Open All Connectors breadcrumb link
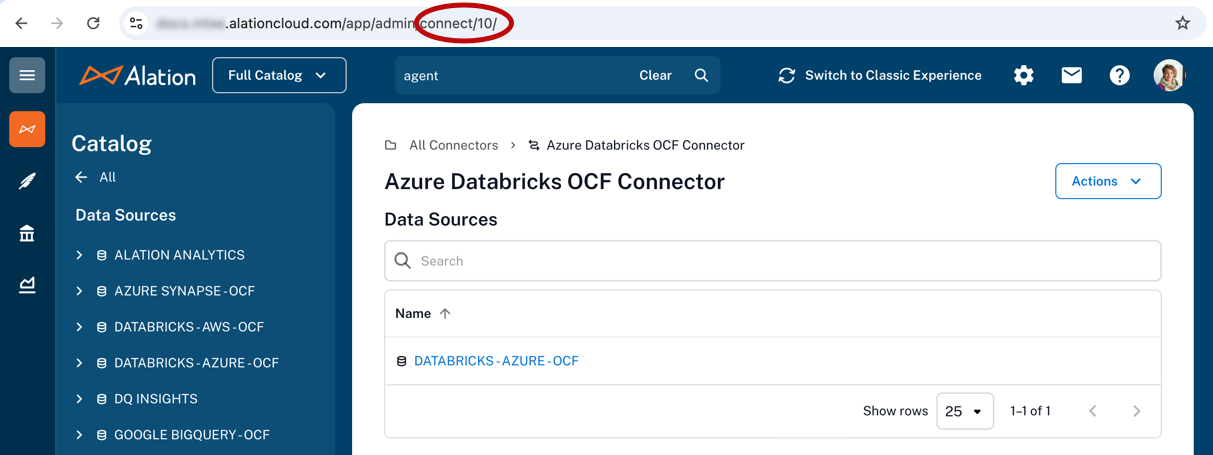This screenshot has width=1213, height=455. coord(453,145)
